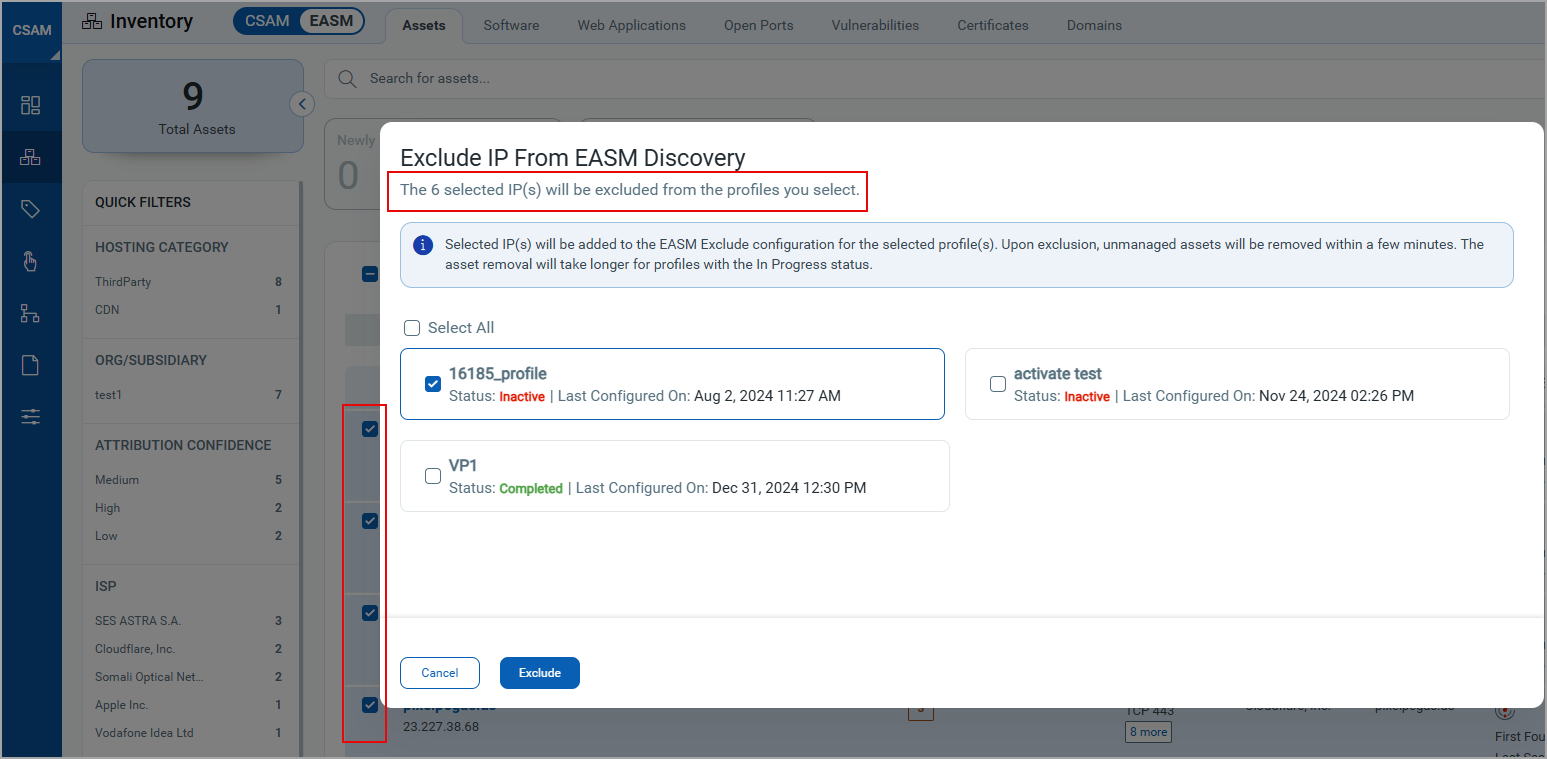Open the Certificates tab
Screen dimensions: 1547x759
click(991, 25)
